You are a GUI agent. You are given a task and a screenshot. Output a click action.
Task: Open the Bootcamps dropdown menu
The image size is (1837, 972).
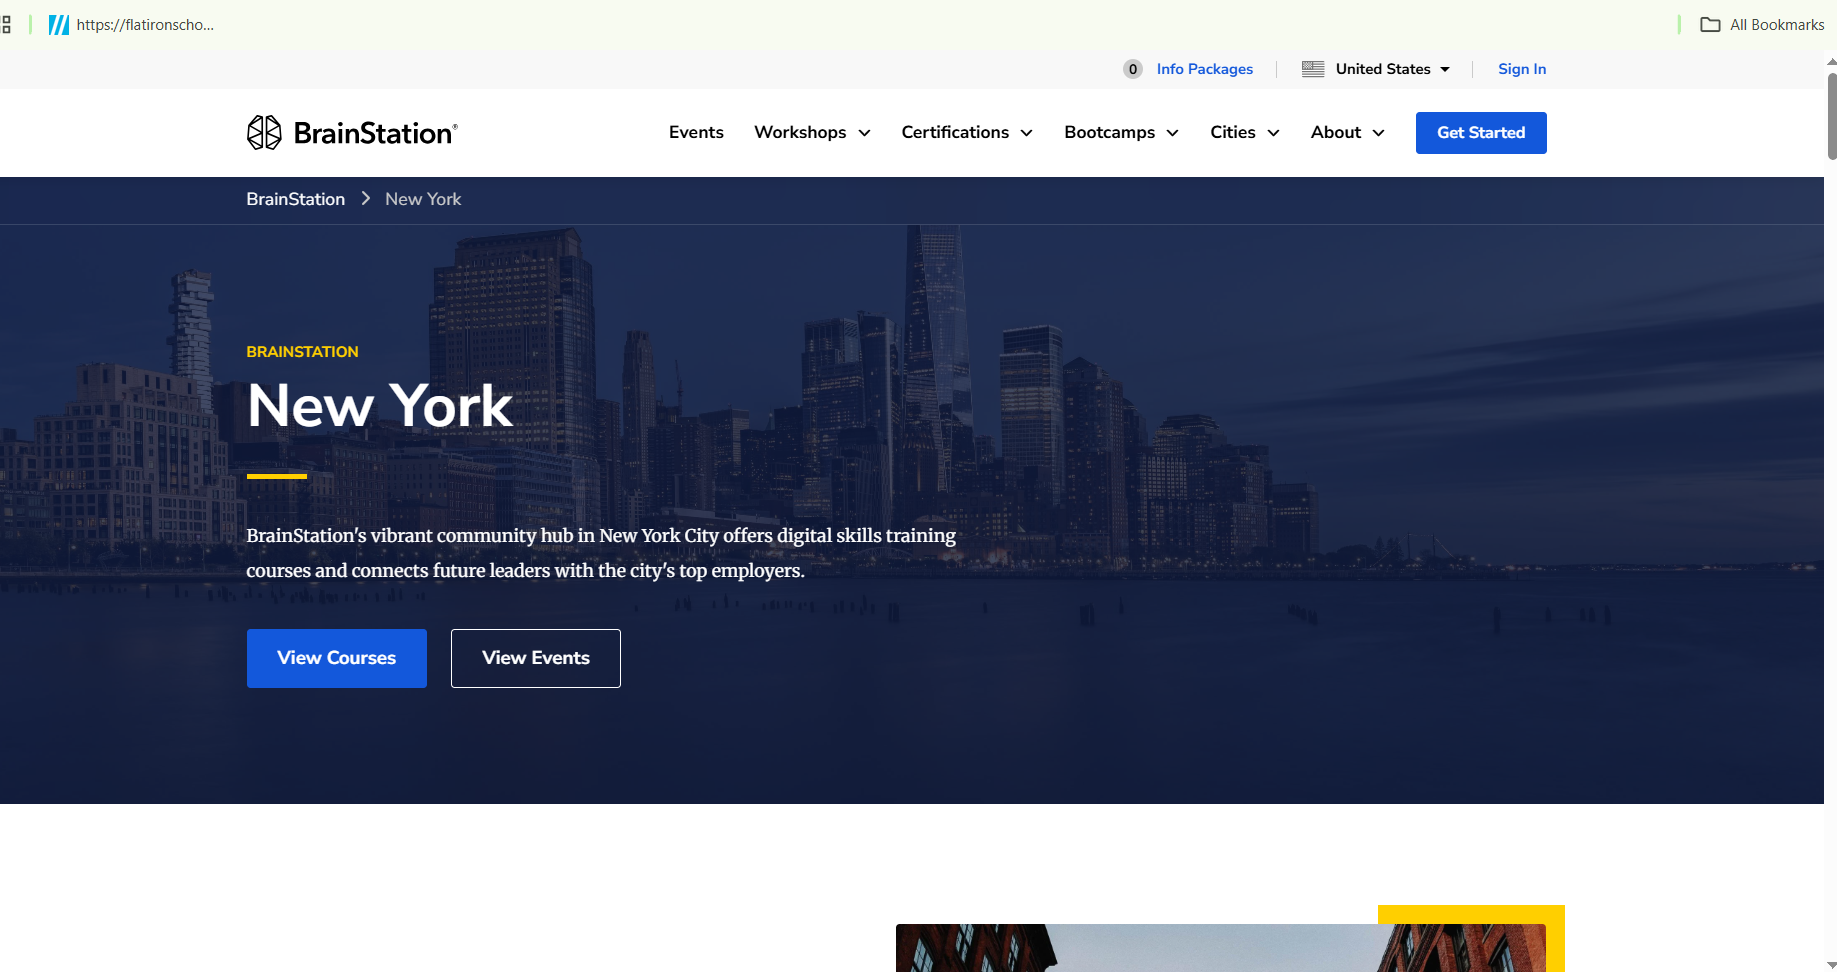click(x=1121, y=133)
